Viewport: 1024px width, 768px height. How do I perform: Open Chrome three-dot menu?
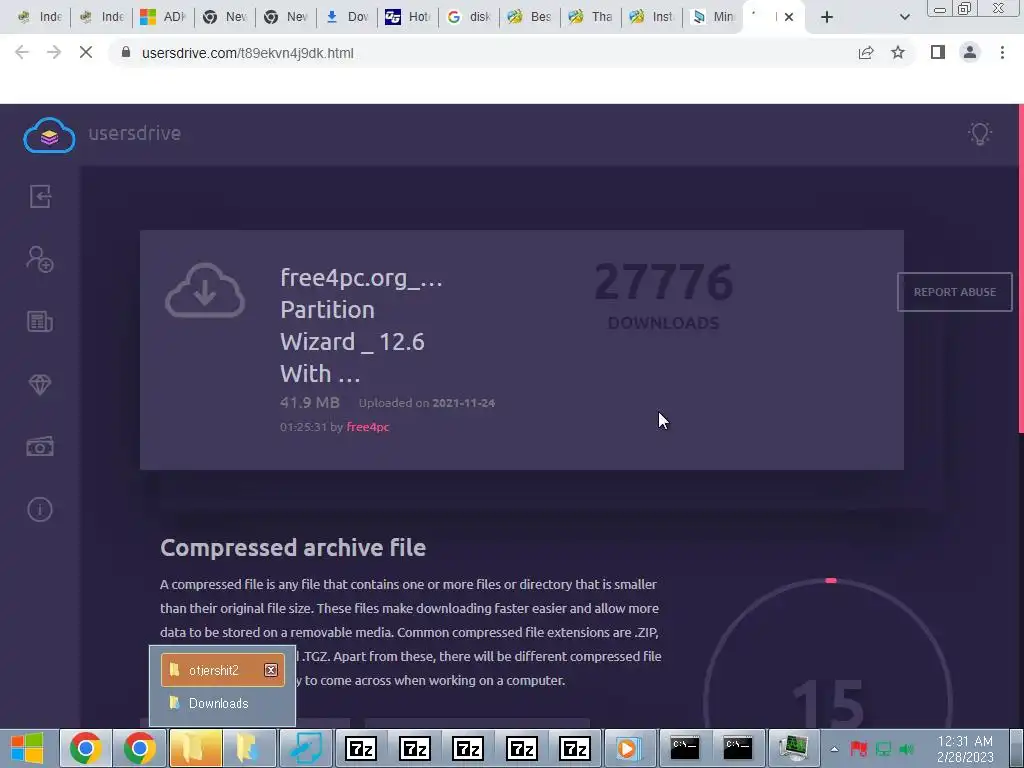pos(1002,52)
